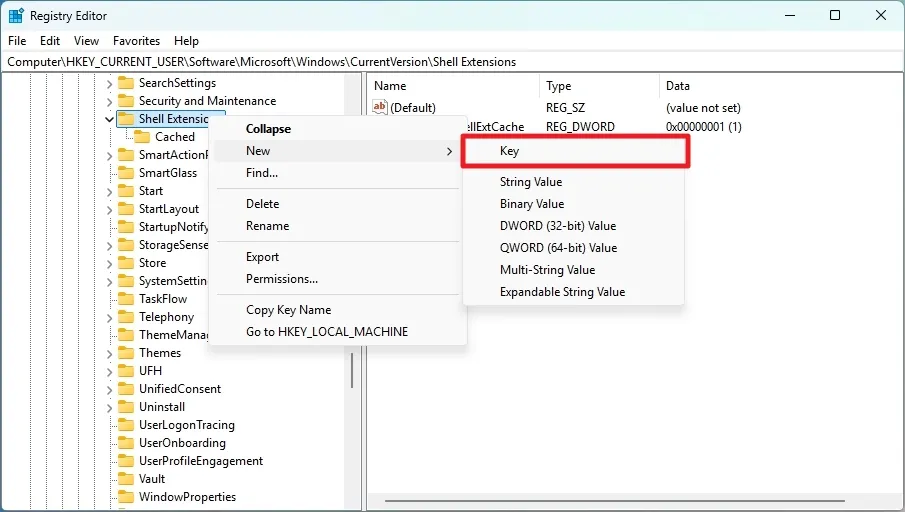The width and height of the screenshot is (905, 512).
Task: Click Find... in the context menu
Action: [337, 173]
